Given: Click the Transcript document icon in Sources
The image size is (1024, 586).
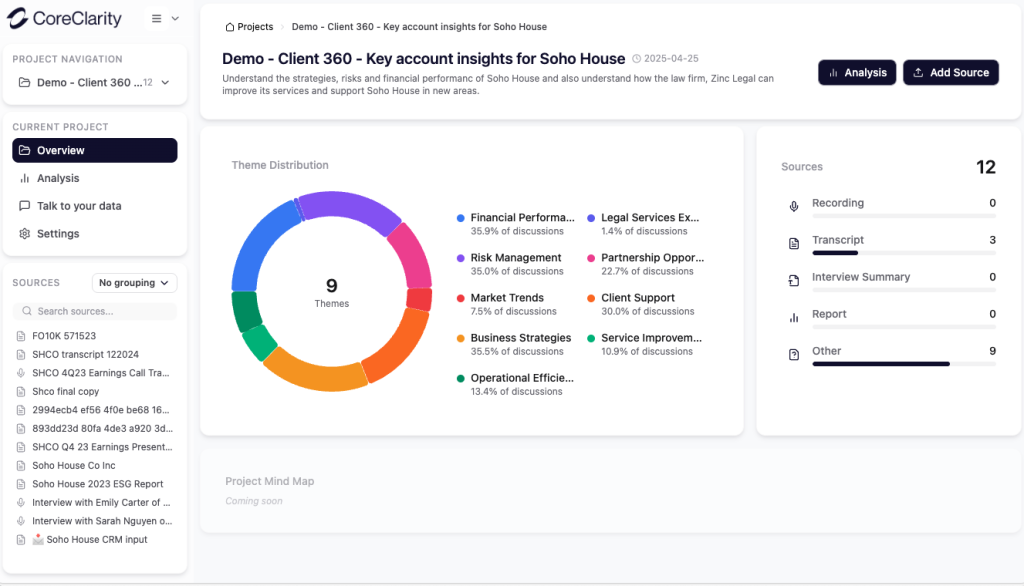Looking at the screenshot, I should click(x=794, y=243).
